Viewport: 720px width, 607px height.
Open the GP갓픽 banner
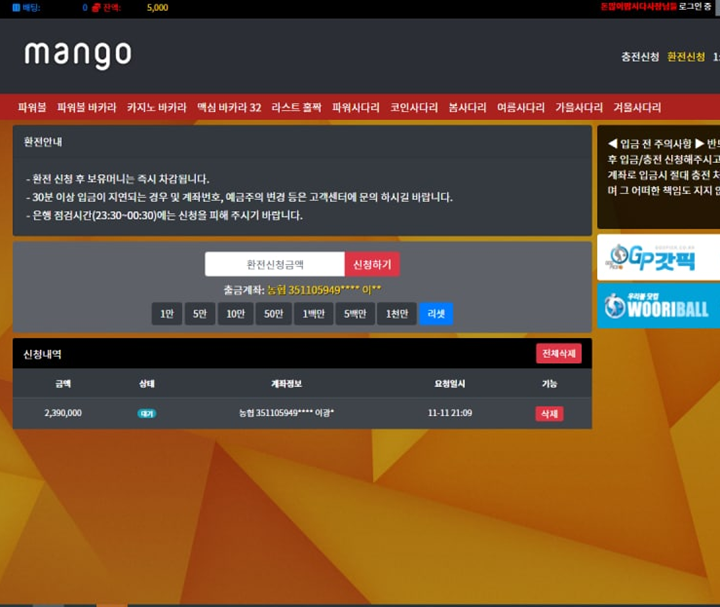tap(658, 258)
